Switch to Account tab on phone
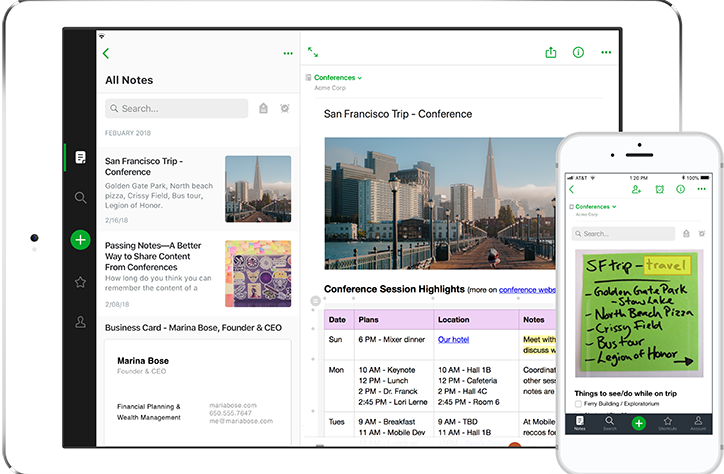 tap(698, 423)
